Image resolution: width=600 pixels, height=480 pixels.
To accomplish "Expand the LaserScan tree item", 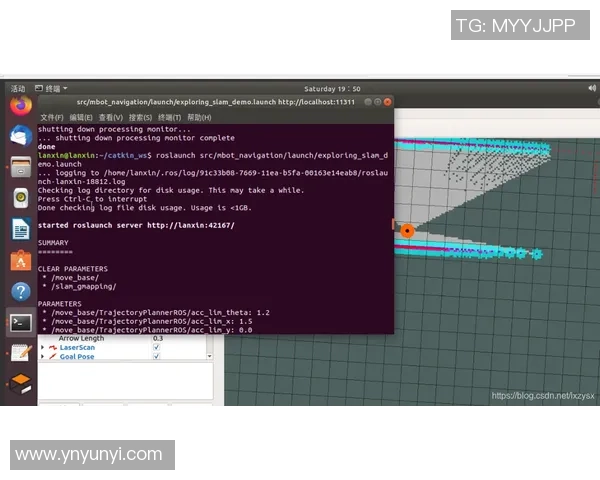I will pos(42,347).
